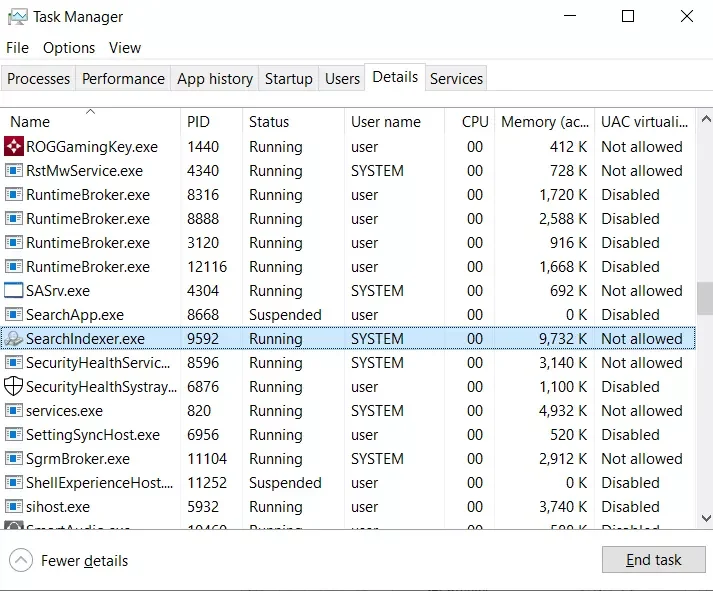This screenshot has width=713, height=591.
Task: Switch to the Processes tab
Action: 39,79
